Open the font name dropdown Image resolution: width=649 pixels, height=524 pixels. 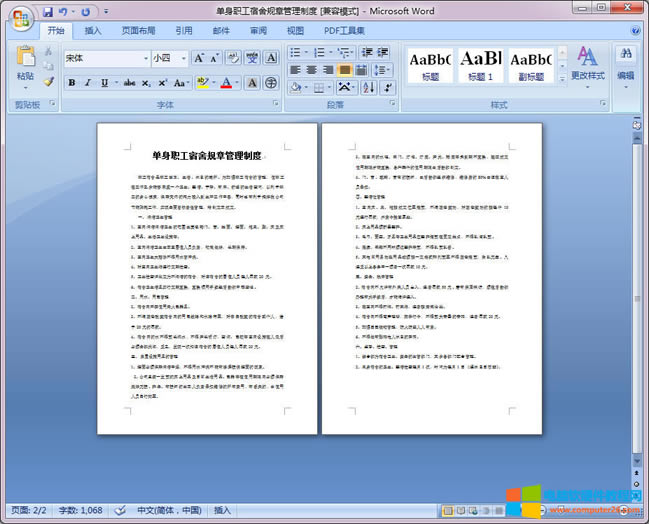click(144, 58)
